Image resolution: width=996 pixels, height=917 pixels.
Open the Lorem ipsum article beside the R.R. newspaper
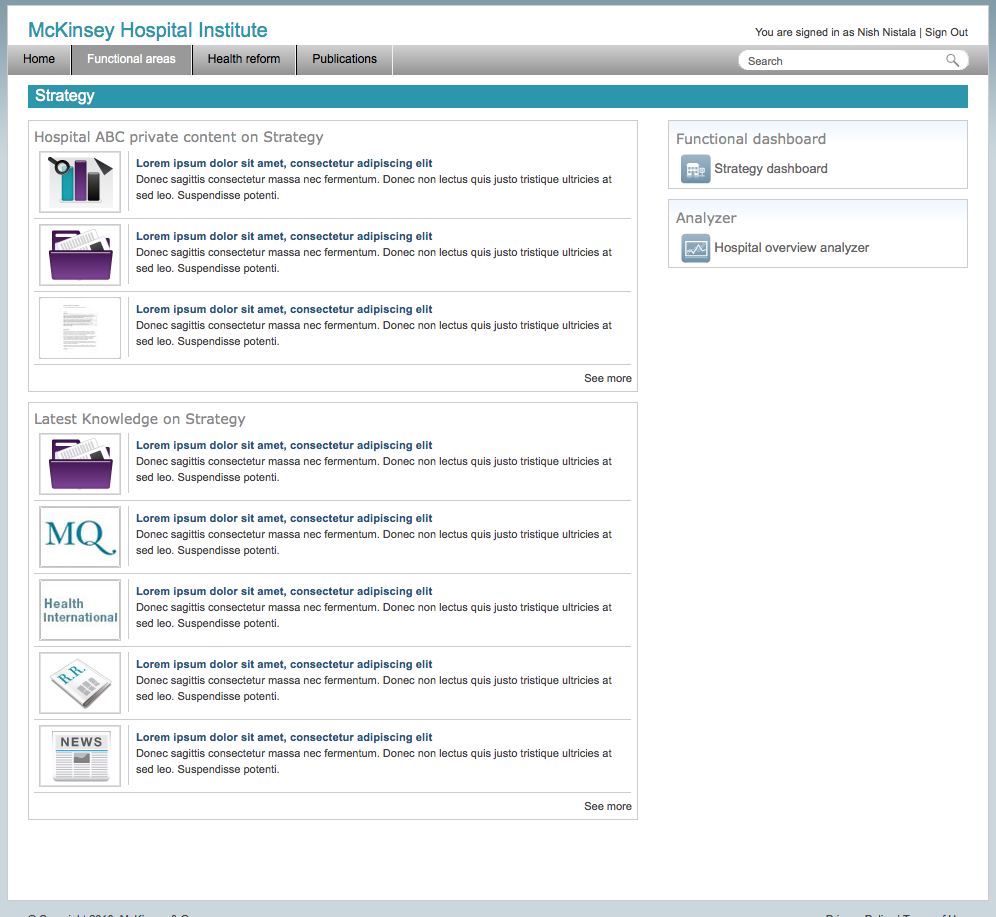pyautogui.click(x=284, y=664)
